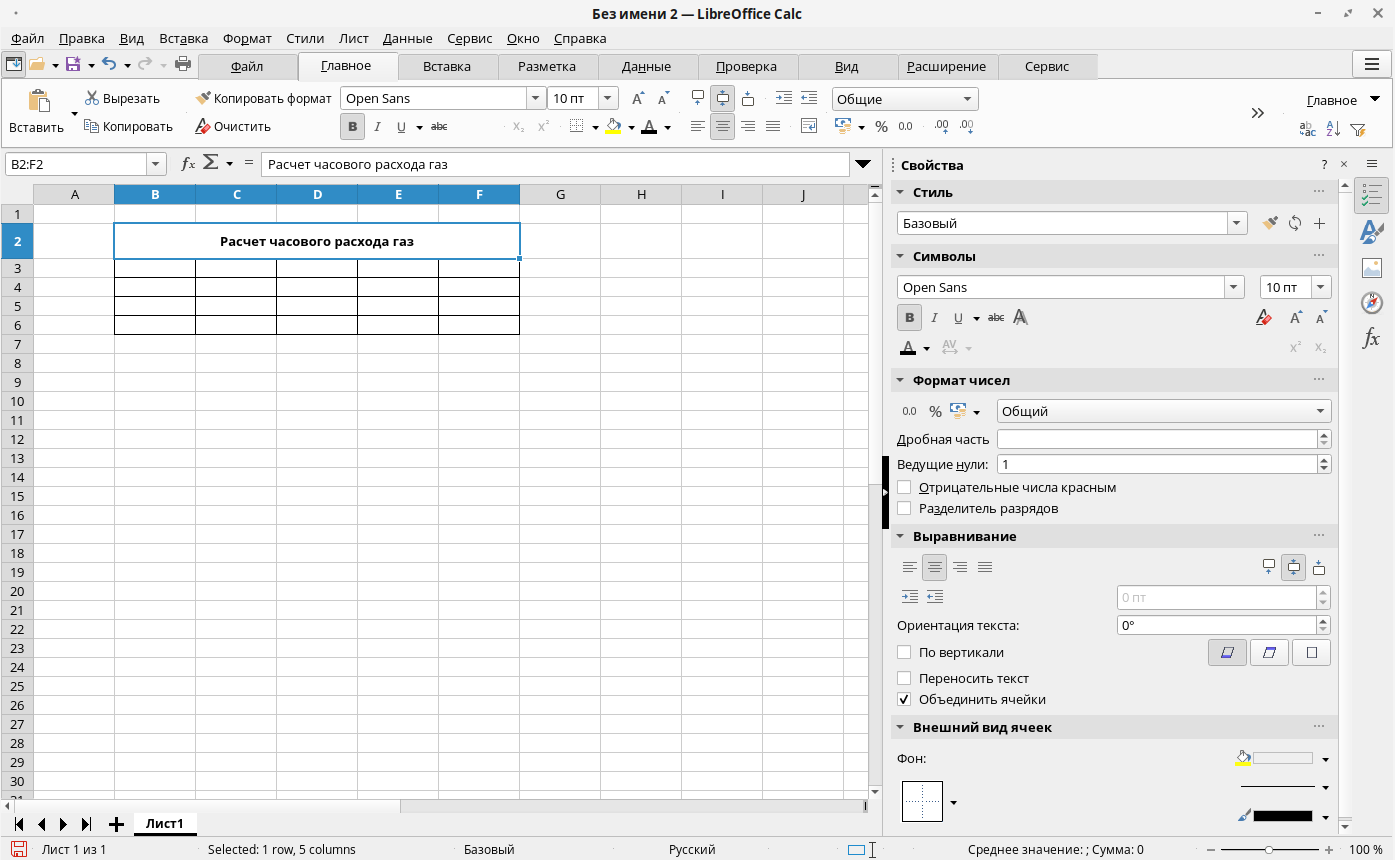Click the strikethrough icon in the ribbon
Screen dimensions: 1395x860
coord(438,127)
